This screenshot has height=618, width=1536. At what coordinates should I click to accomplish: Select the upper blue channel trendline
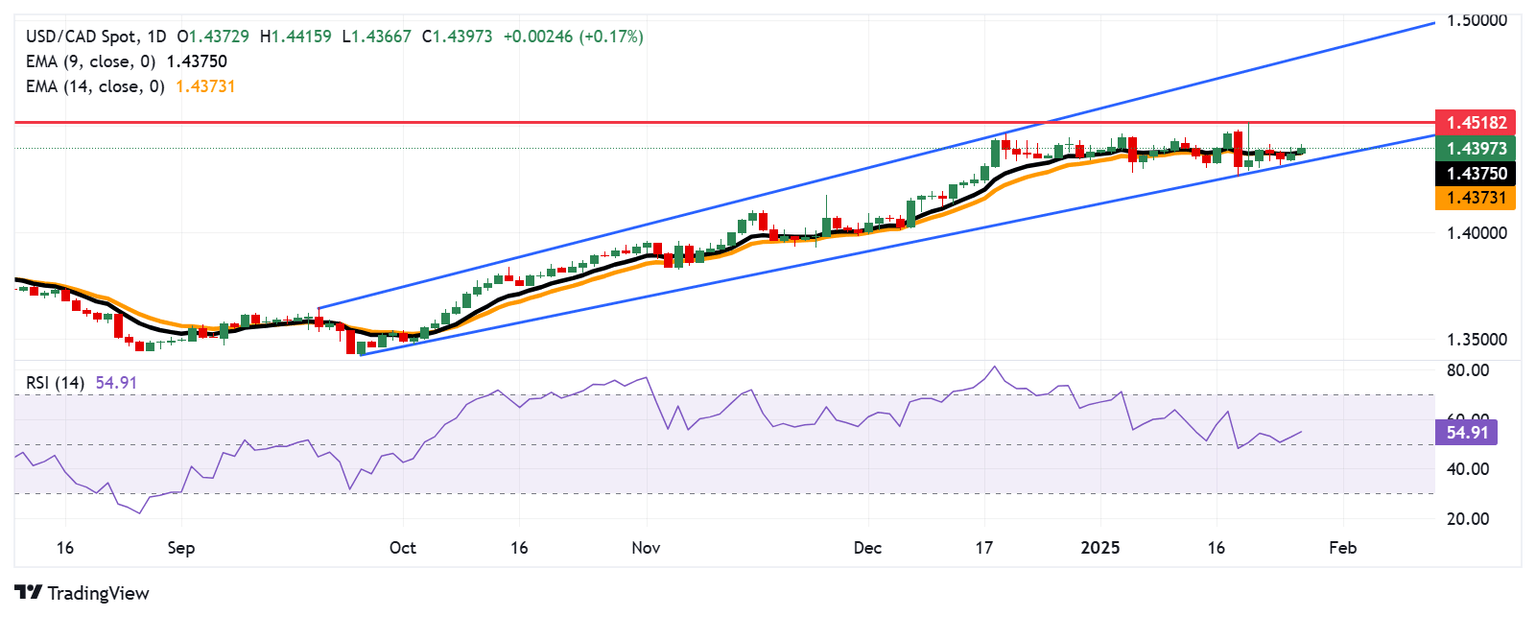pyautogui.click(x=875, y=166)
